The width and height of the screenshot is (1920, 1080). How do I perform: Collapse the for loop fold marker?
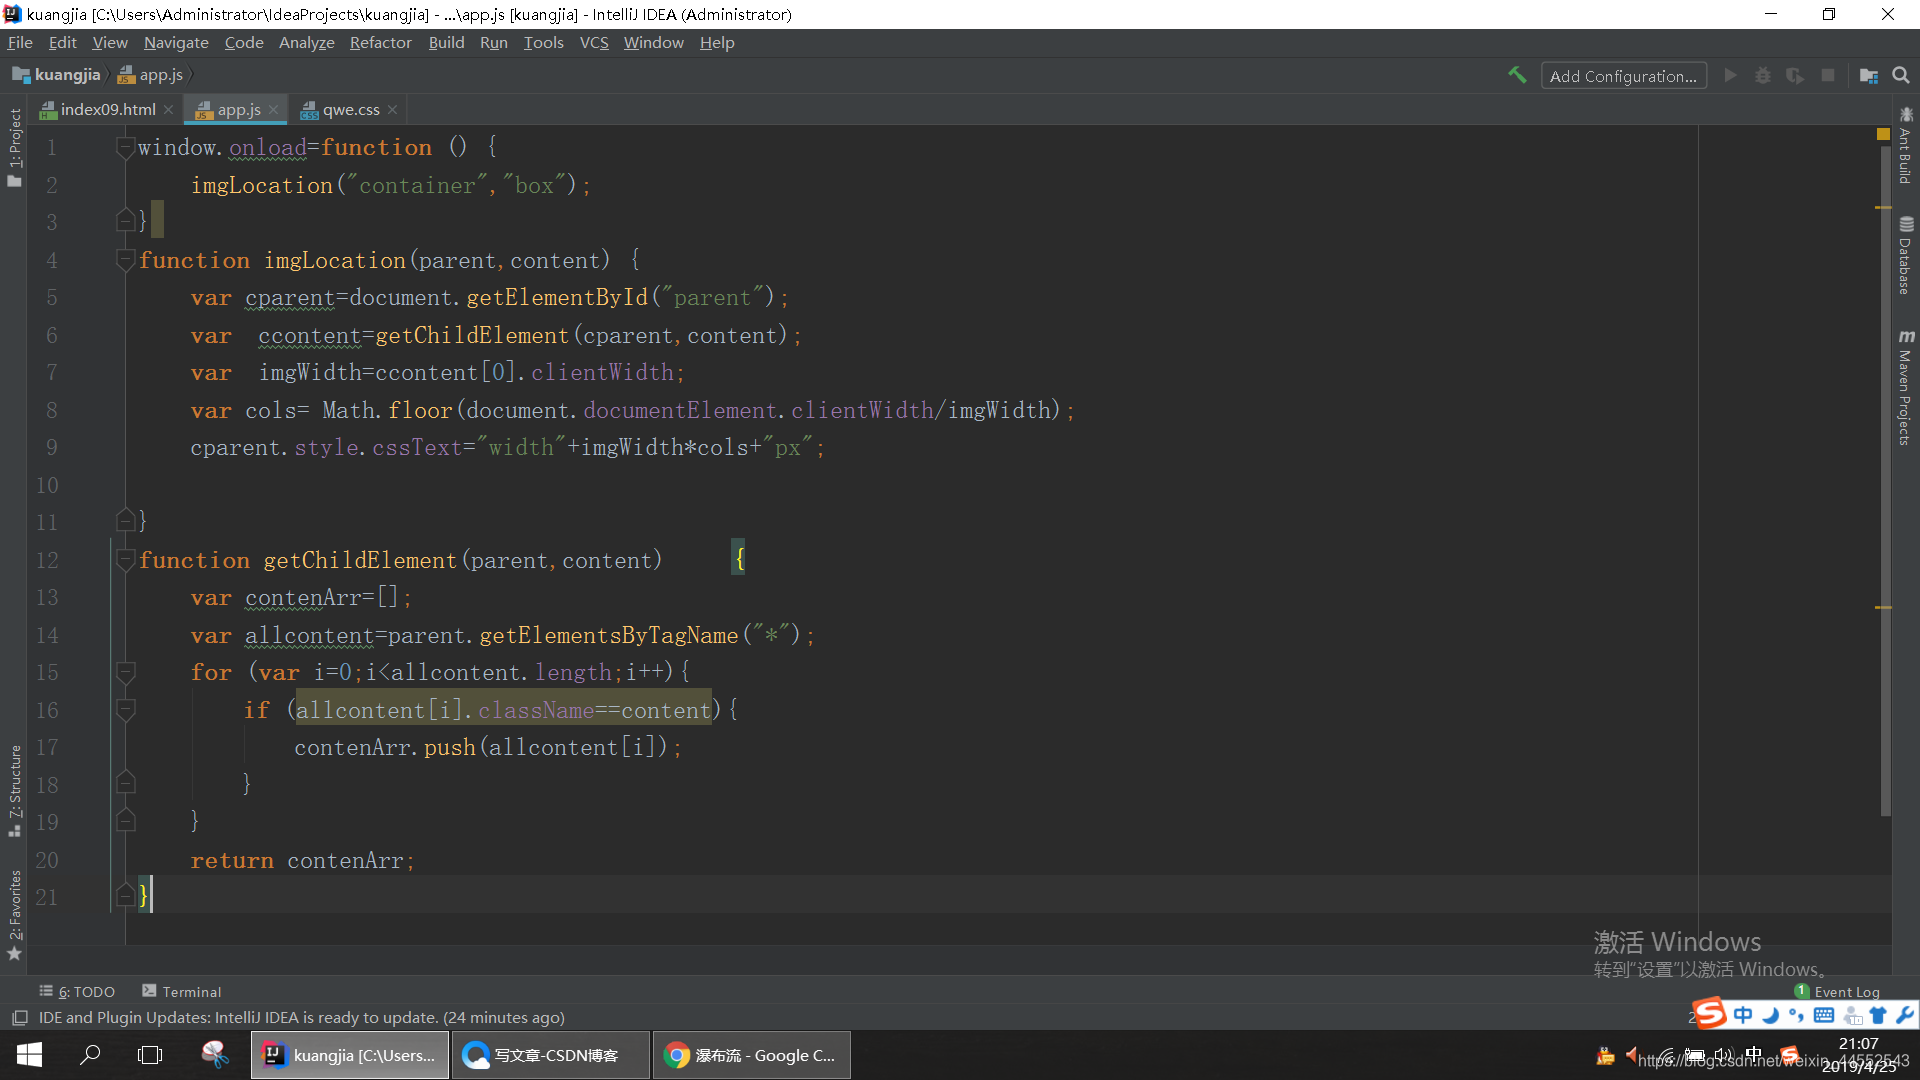125,672
